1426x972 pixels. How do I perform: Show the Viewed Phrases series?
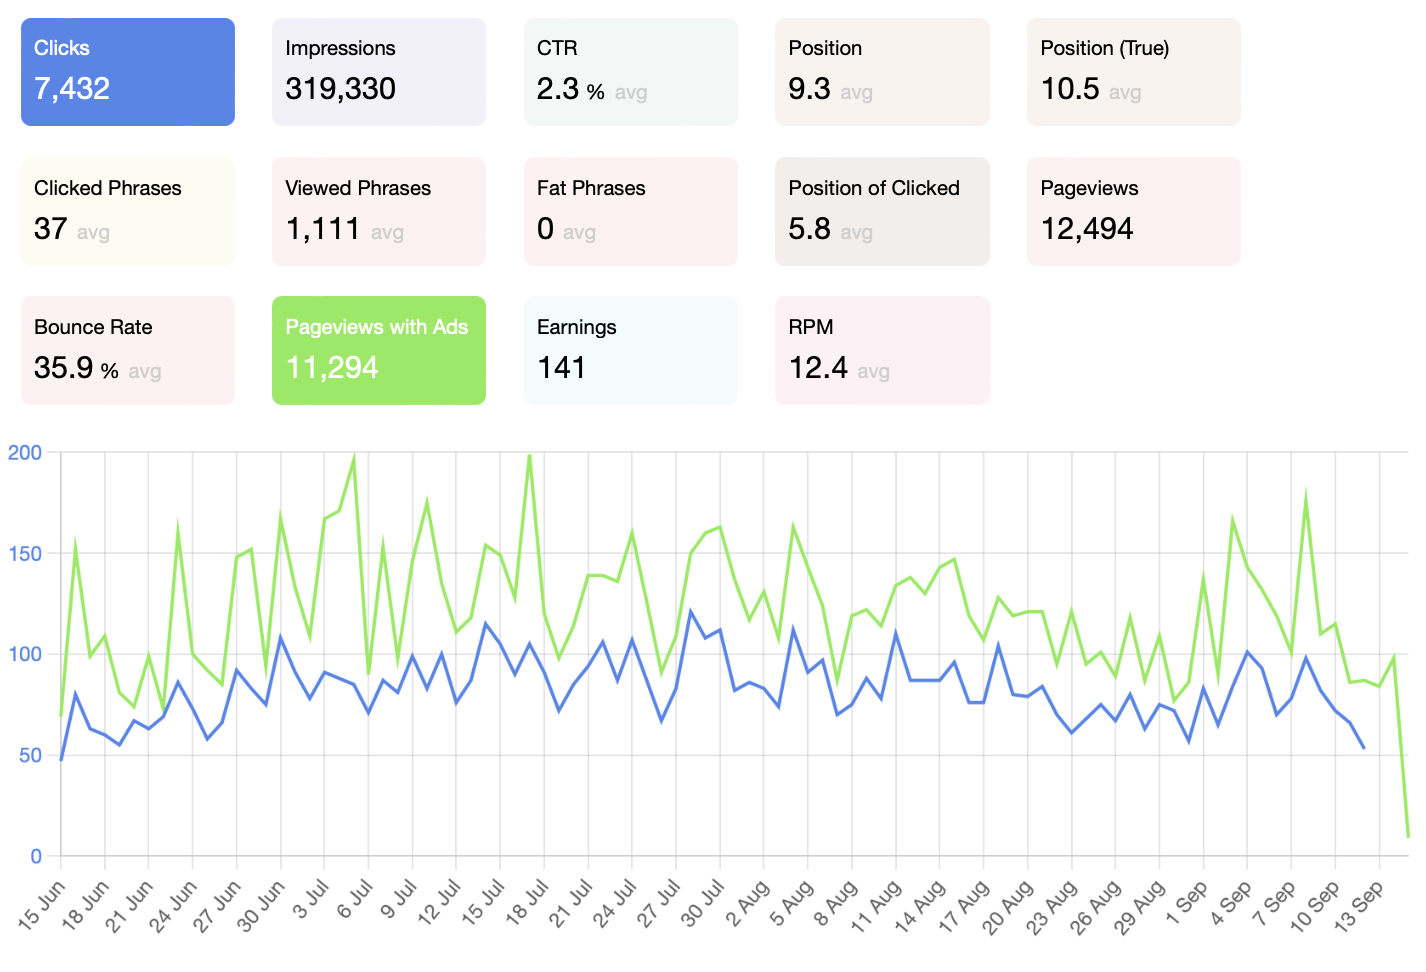379,211
